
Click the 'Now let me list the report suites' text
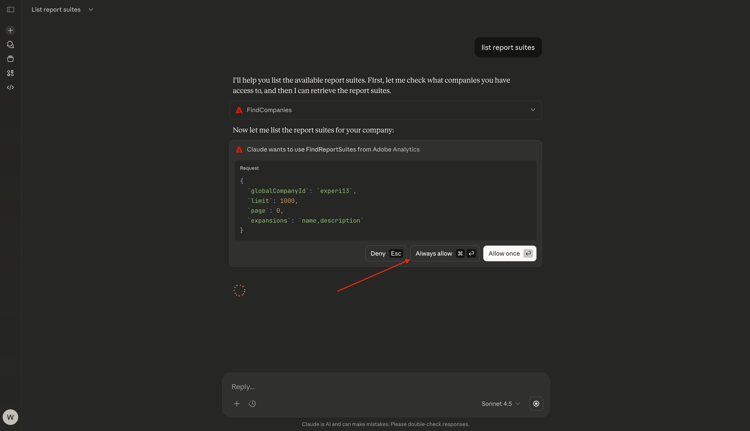(313, 130)
